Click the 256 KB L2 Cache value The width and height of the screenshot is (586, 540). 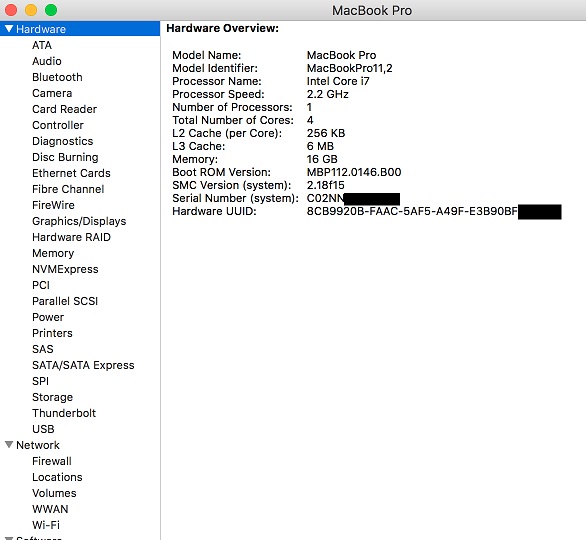click(326, 133)
